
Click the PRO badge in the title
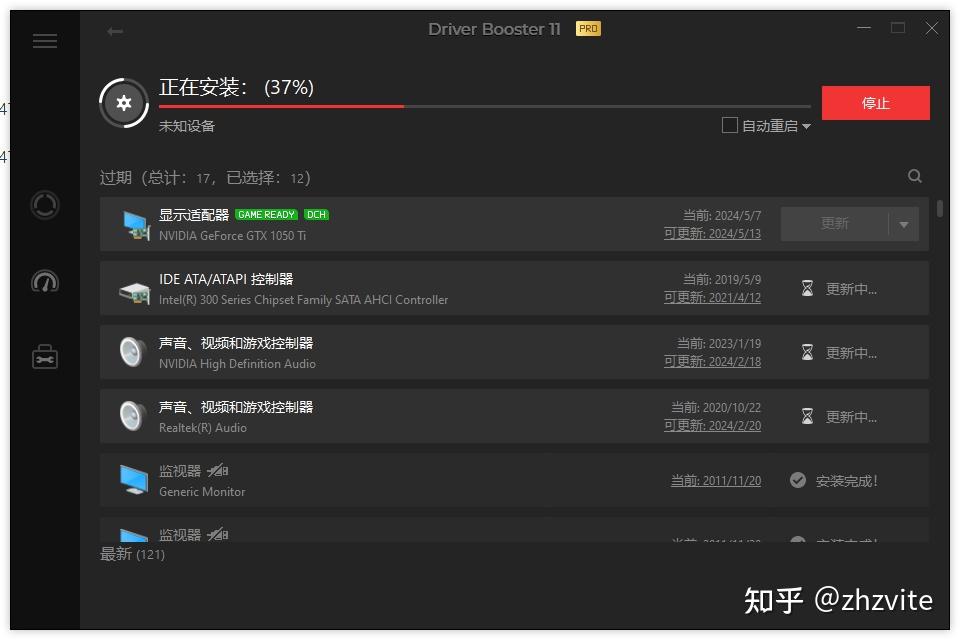point(588,29)
